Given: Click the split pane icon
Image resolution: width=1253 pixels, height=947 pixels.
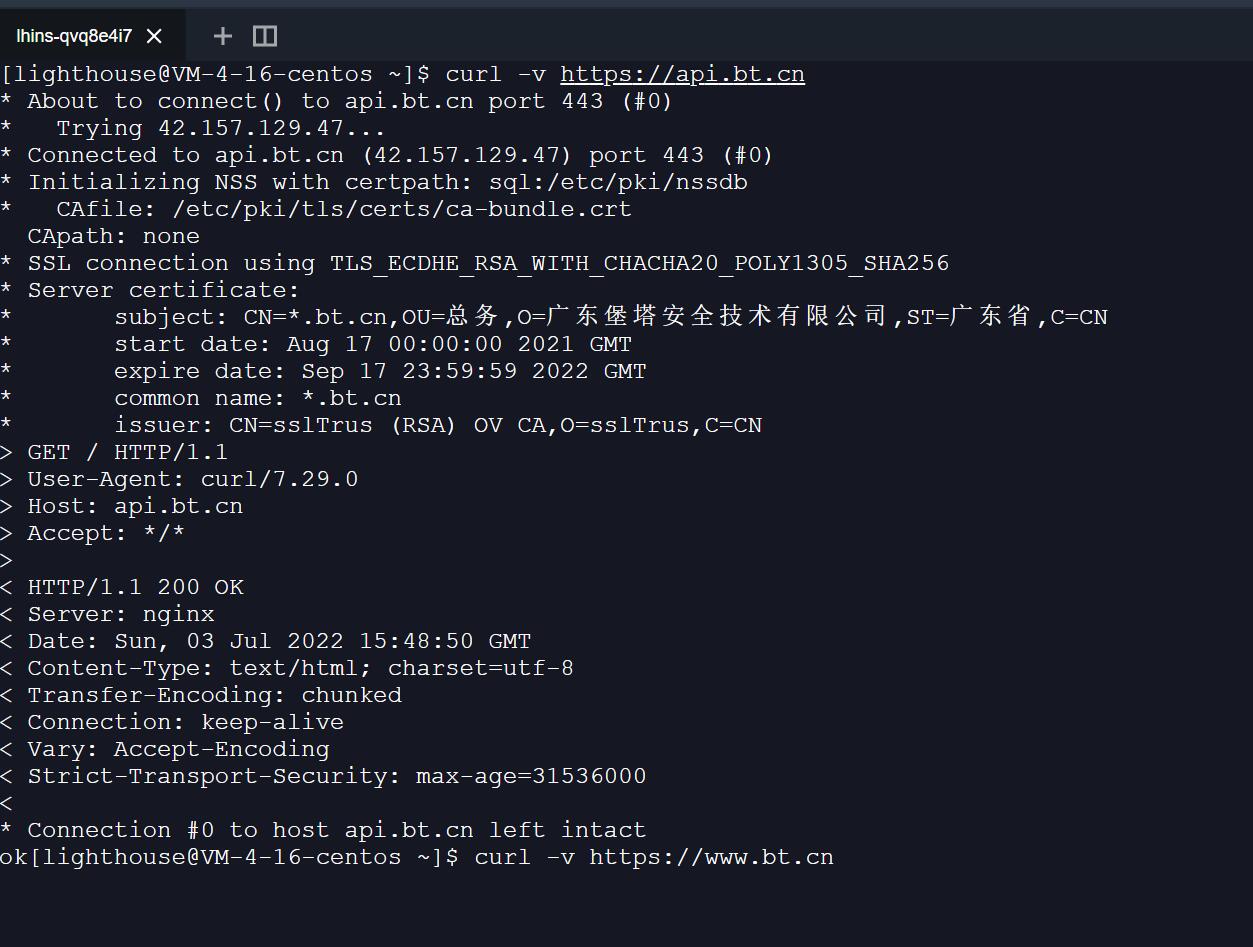Looking at the screenshot, I should 265,36.
